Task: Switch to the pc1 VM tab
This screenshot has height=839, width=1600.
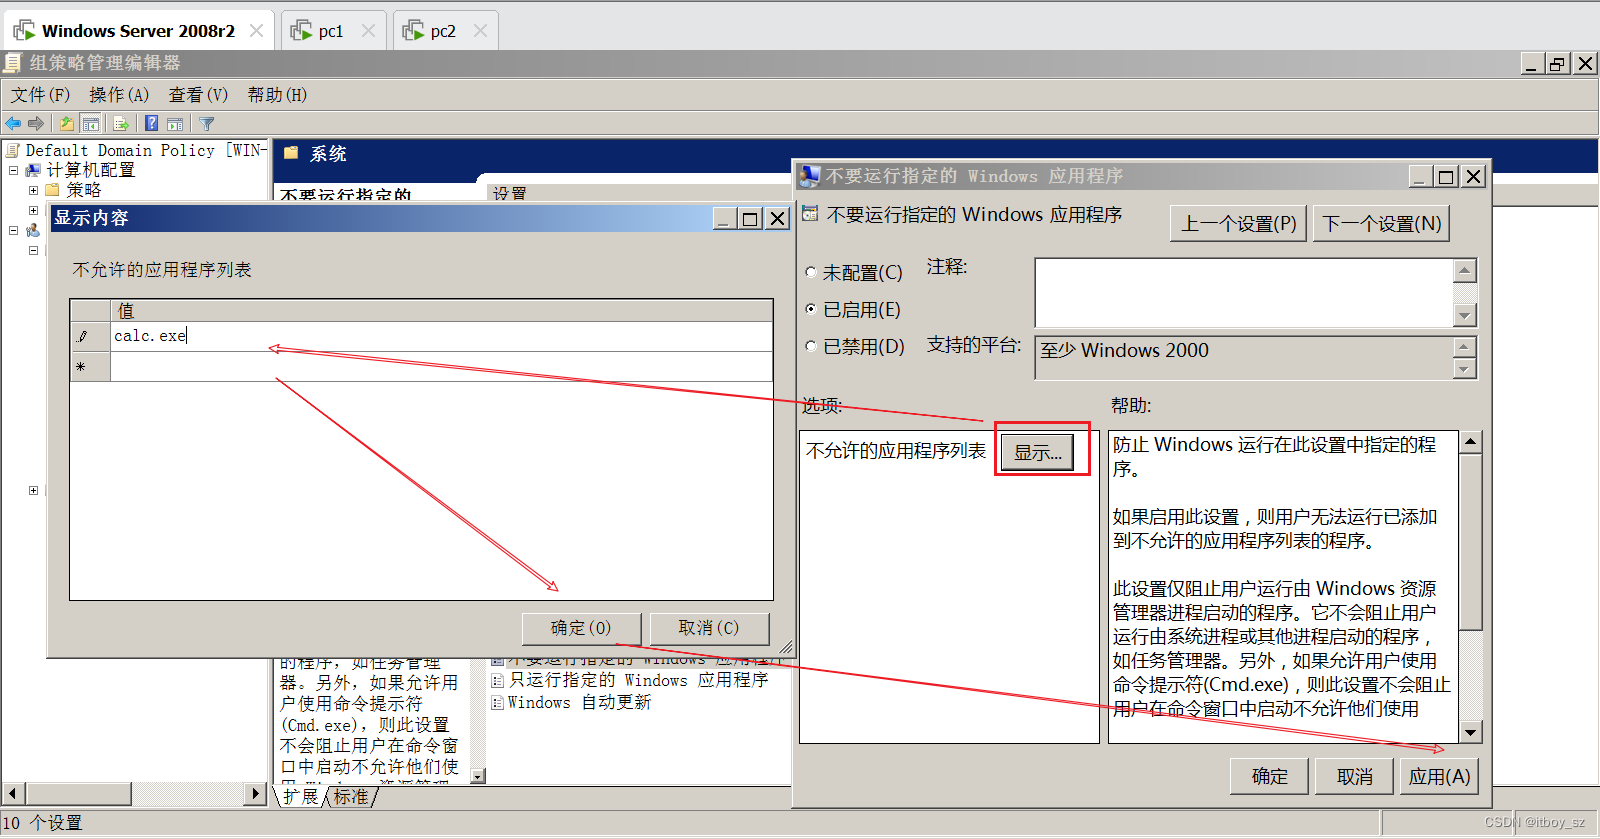Action: (331, 31)
